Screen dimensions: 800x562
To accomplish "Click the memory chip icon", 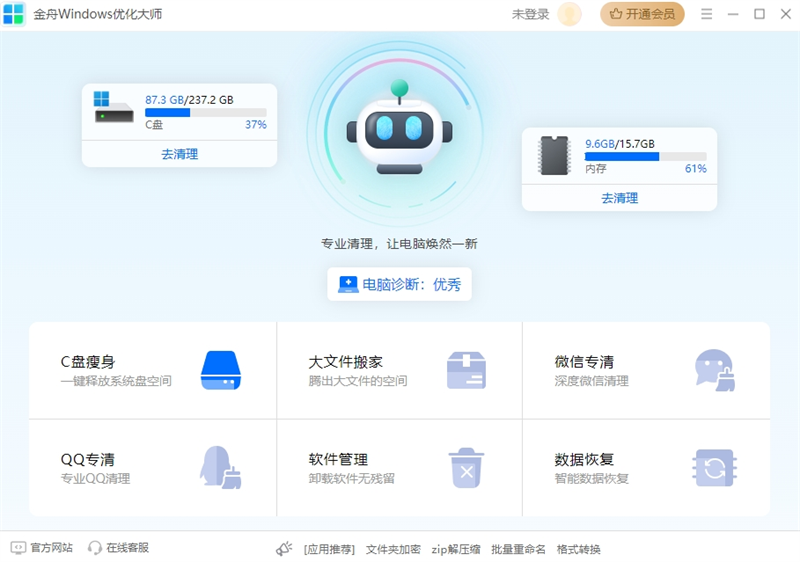I will [x=554, y=156].
